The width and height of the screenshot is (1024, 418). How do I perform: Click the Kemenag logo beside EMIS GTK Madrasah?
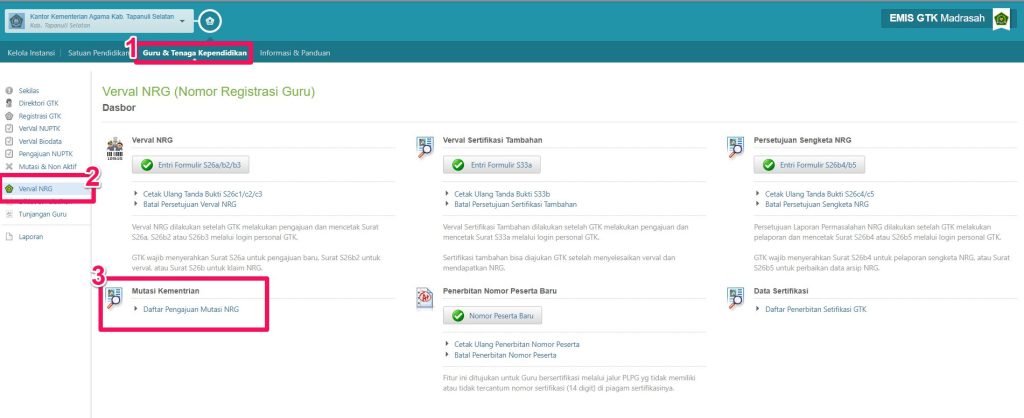coord(1001,19)
